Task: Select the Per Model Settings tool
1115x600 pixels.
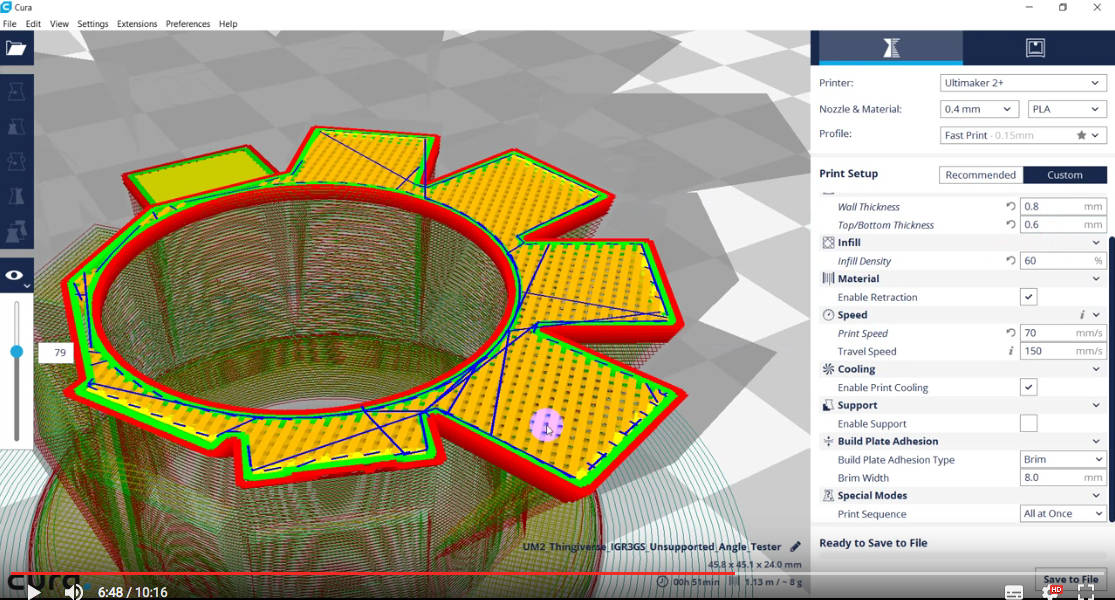Action: point(16,231)
